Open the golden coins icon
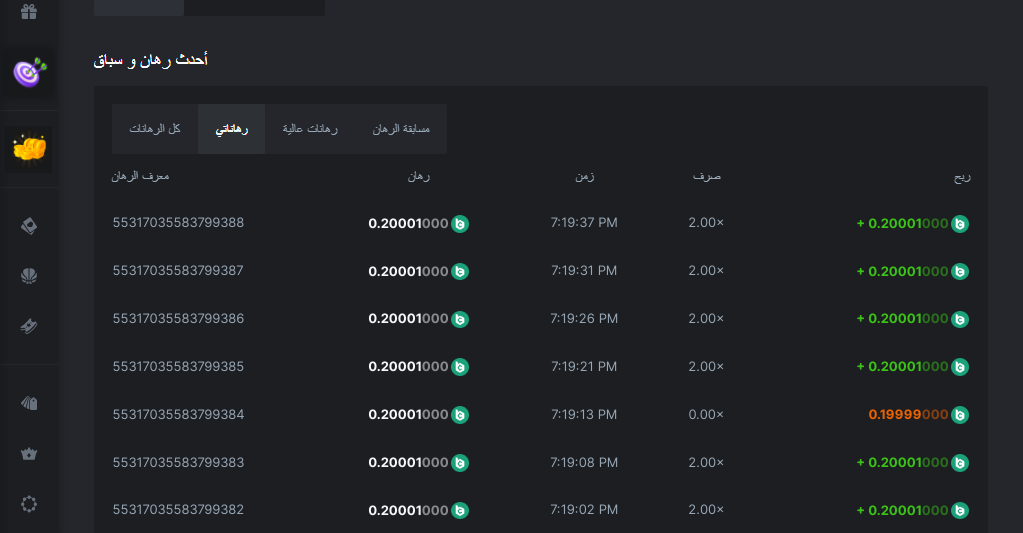 (29, 148)
